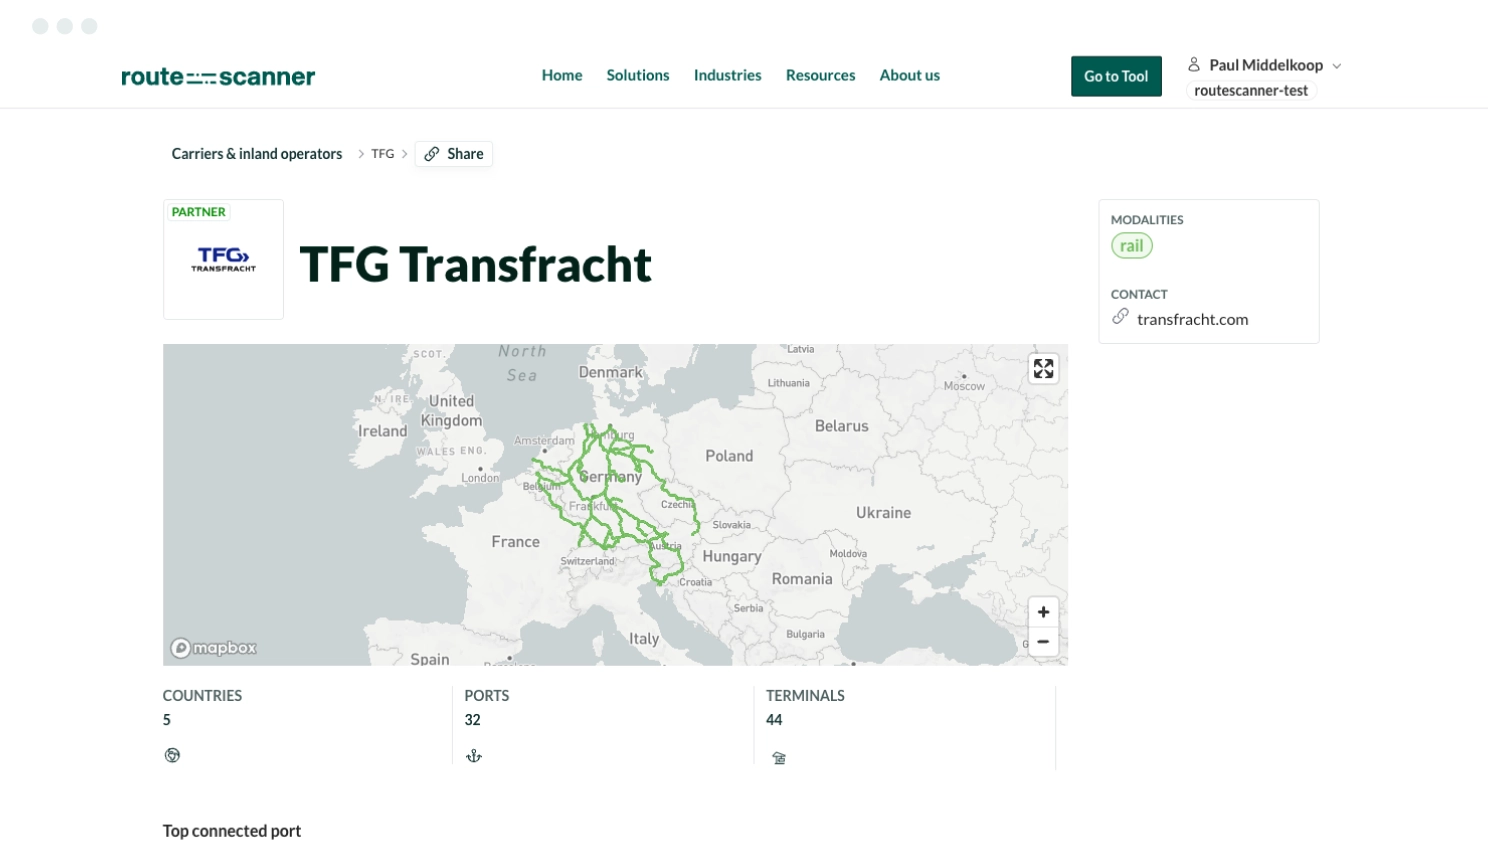Go to Carriers & inland operators breadcrumb
The image size is (1488, 856).
tap(257, 154)
